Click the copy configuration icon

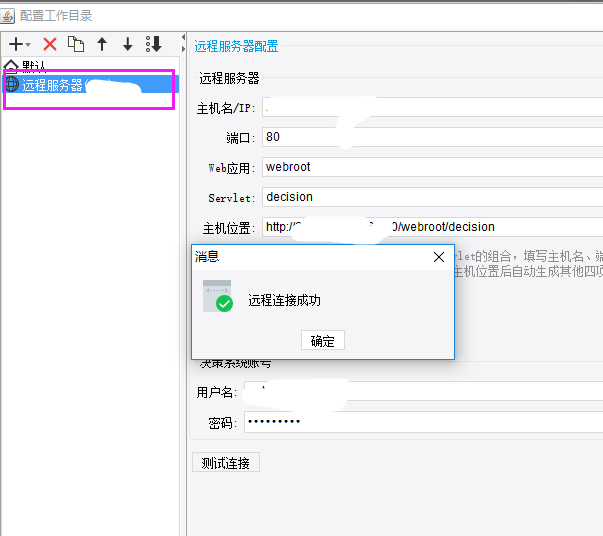pos(76,44)
